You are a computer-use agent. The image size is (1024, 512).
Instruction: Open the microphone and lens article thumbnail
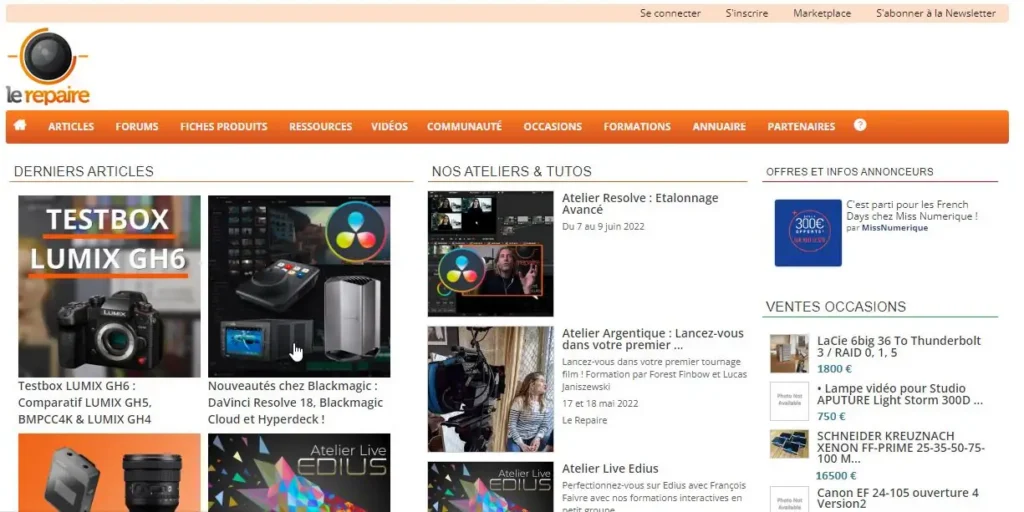coord(109,473)
